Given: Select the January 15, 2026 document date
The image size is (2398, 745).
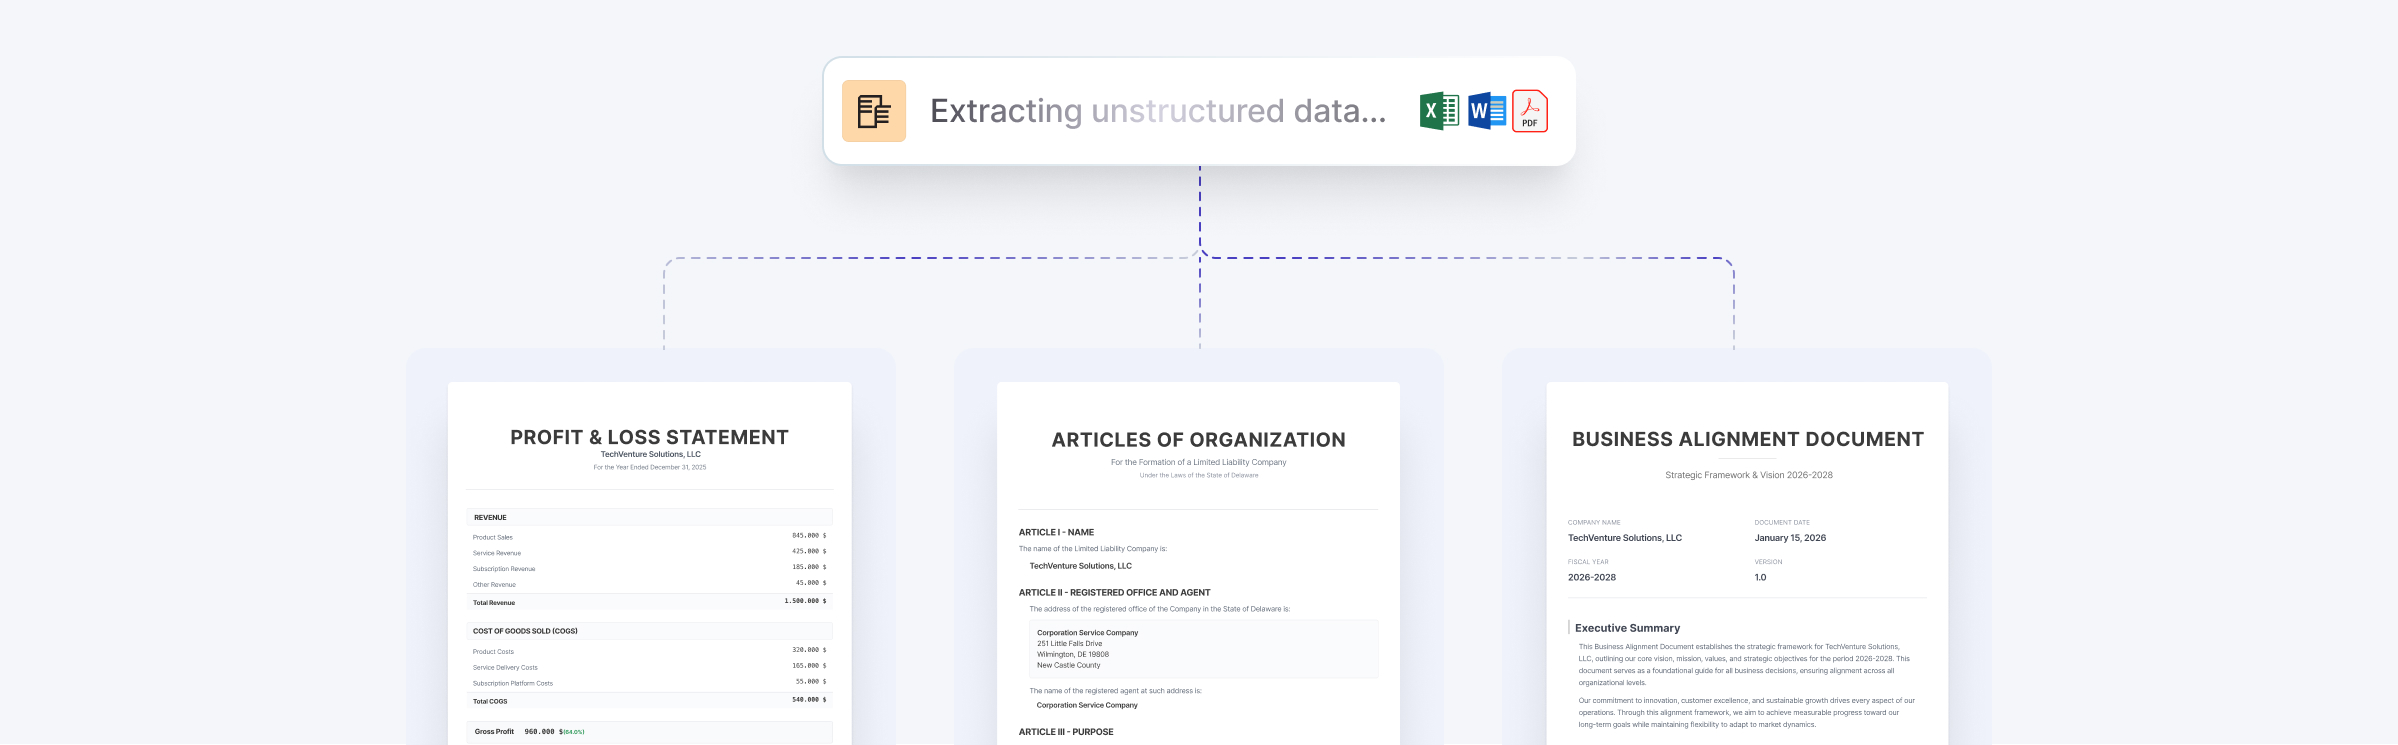Looking at the screenshot, I should click(x=1790, y=538).
